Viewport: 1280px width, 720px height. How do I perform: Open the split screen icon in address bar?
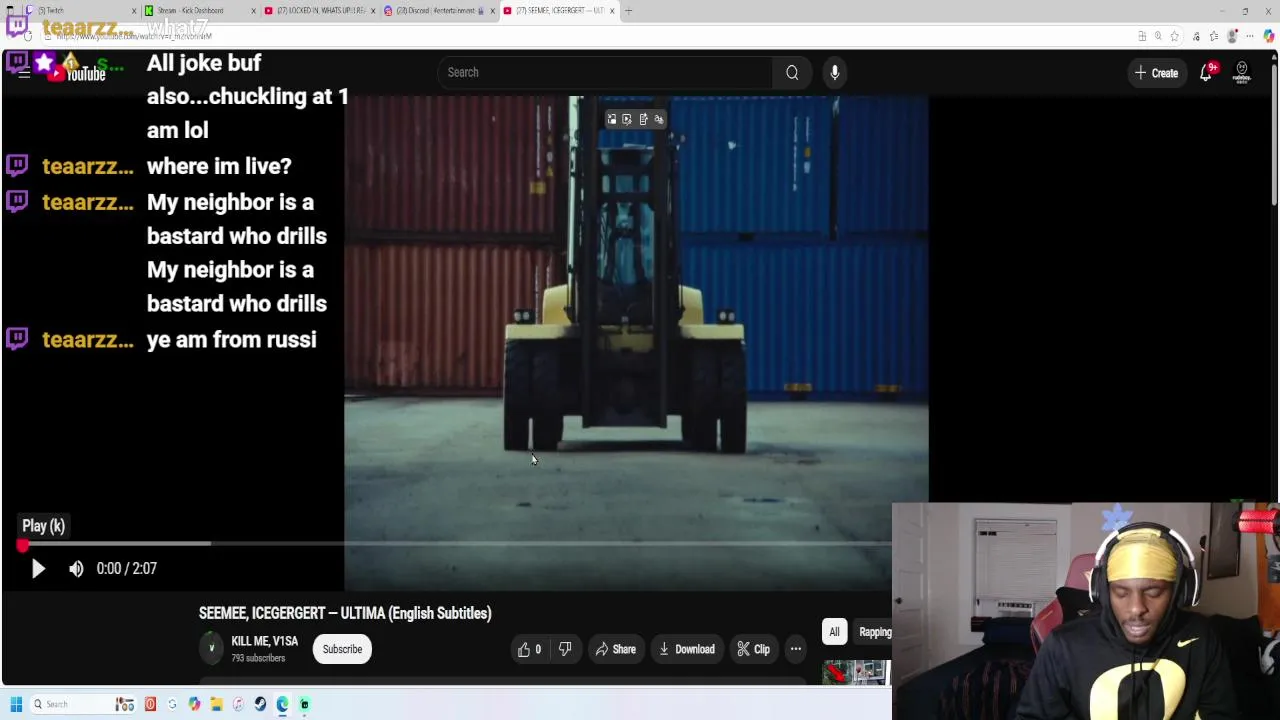1142,36
